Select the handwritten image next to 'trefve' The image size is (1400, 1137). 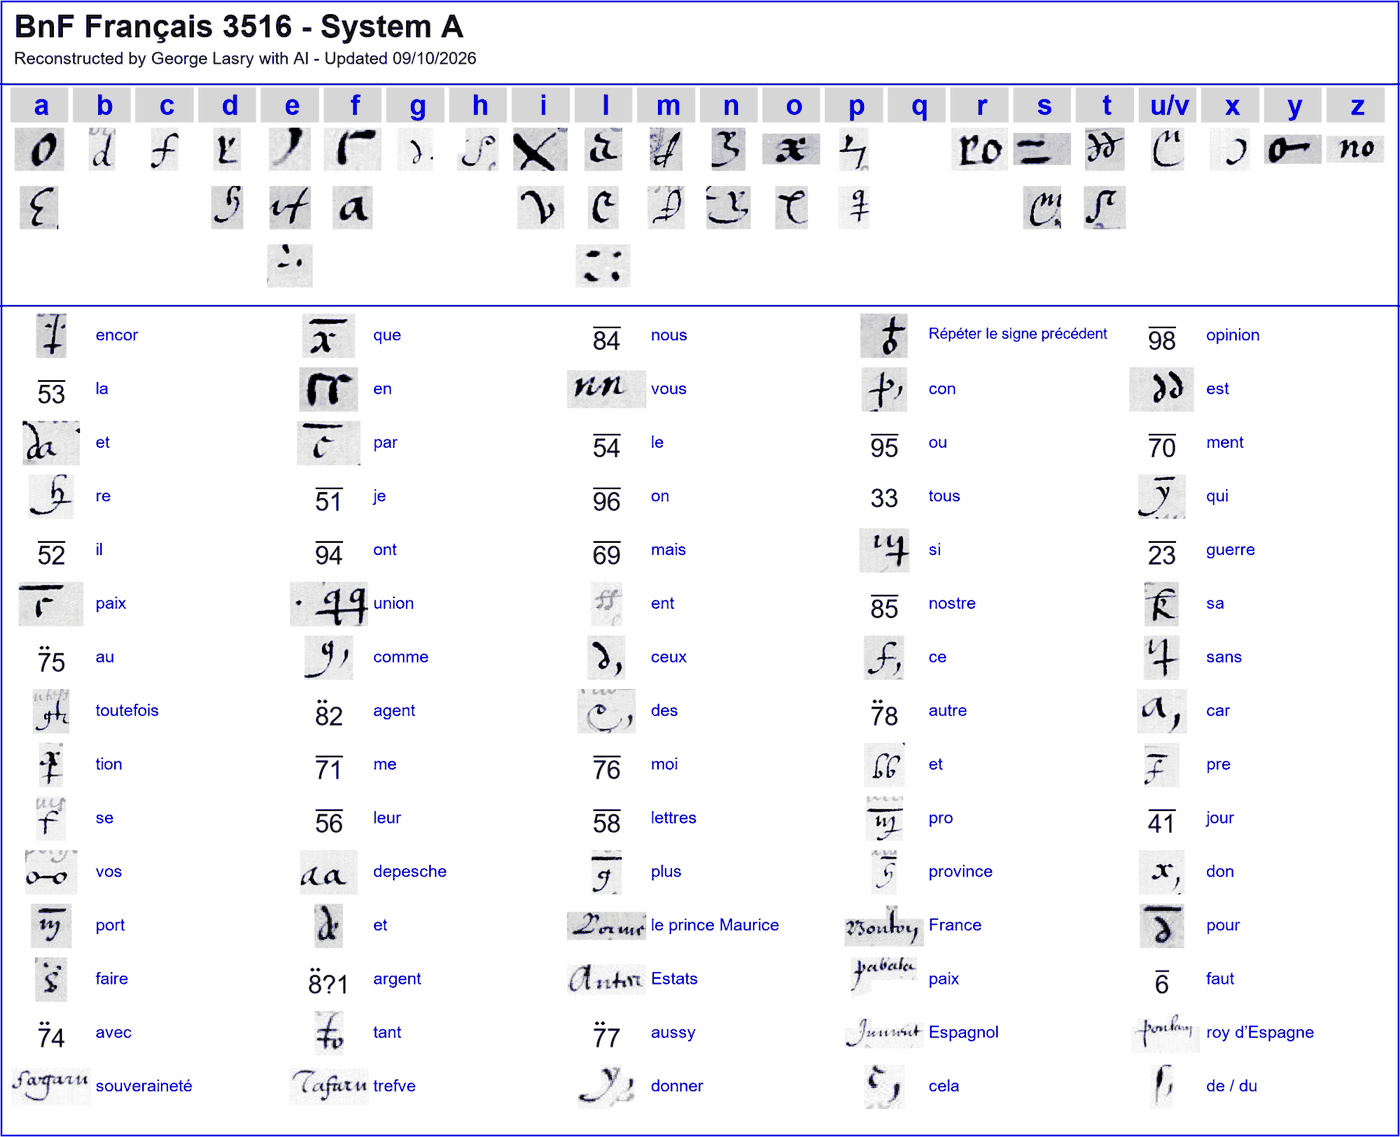pyautogui.click(x=329, y=1085)
